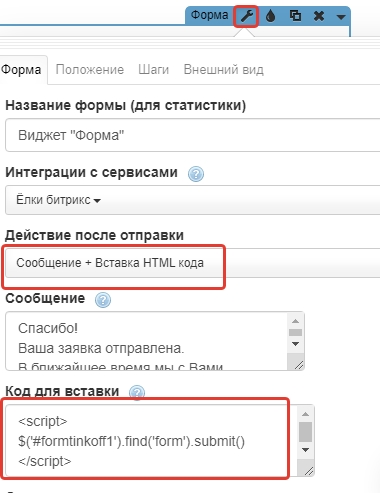Screen dimensions: 380x493
Task: Click down arrow on Сообщение scrollbar
Action: tap(296, 344)
